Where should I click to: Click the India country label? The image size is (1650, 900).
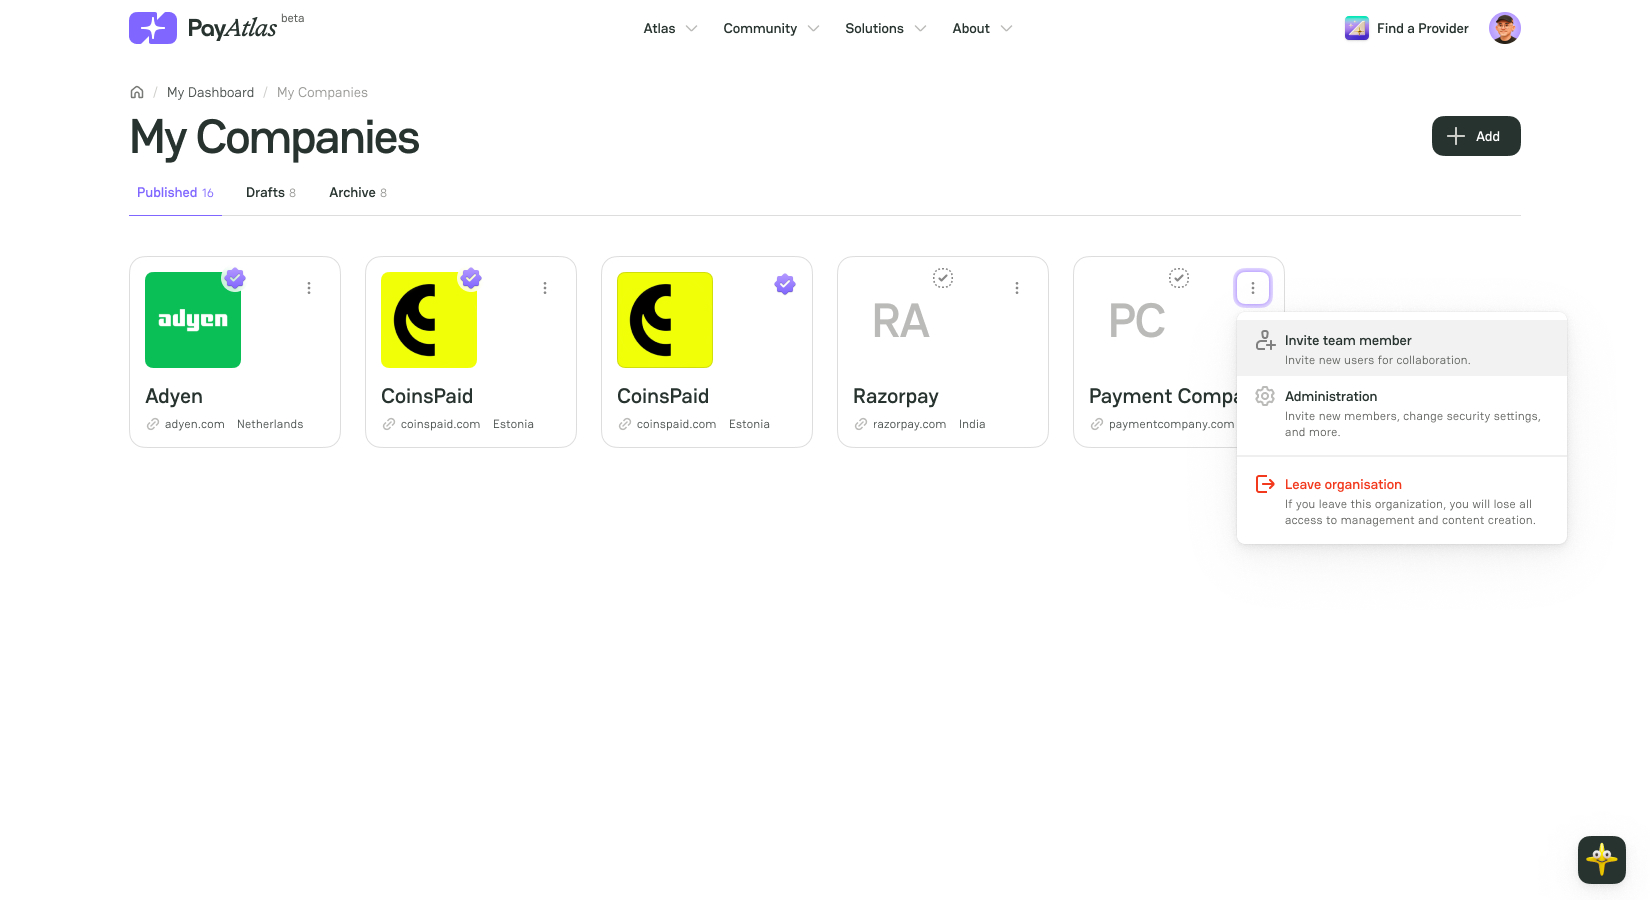coord(972,424)
